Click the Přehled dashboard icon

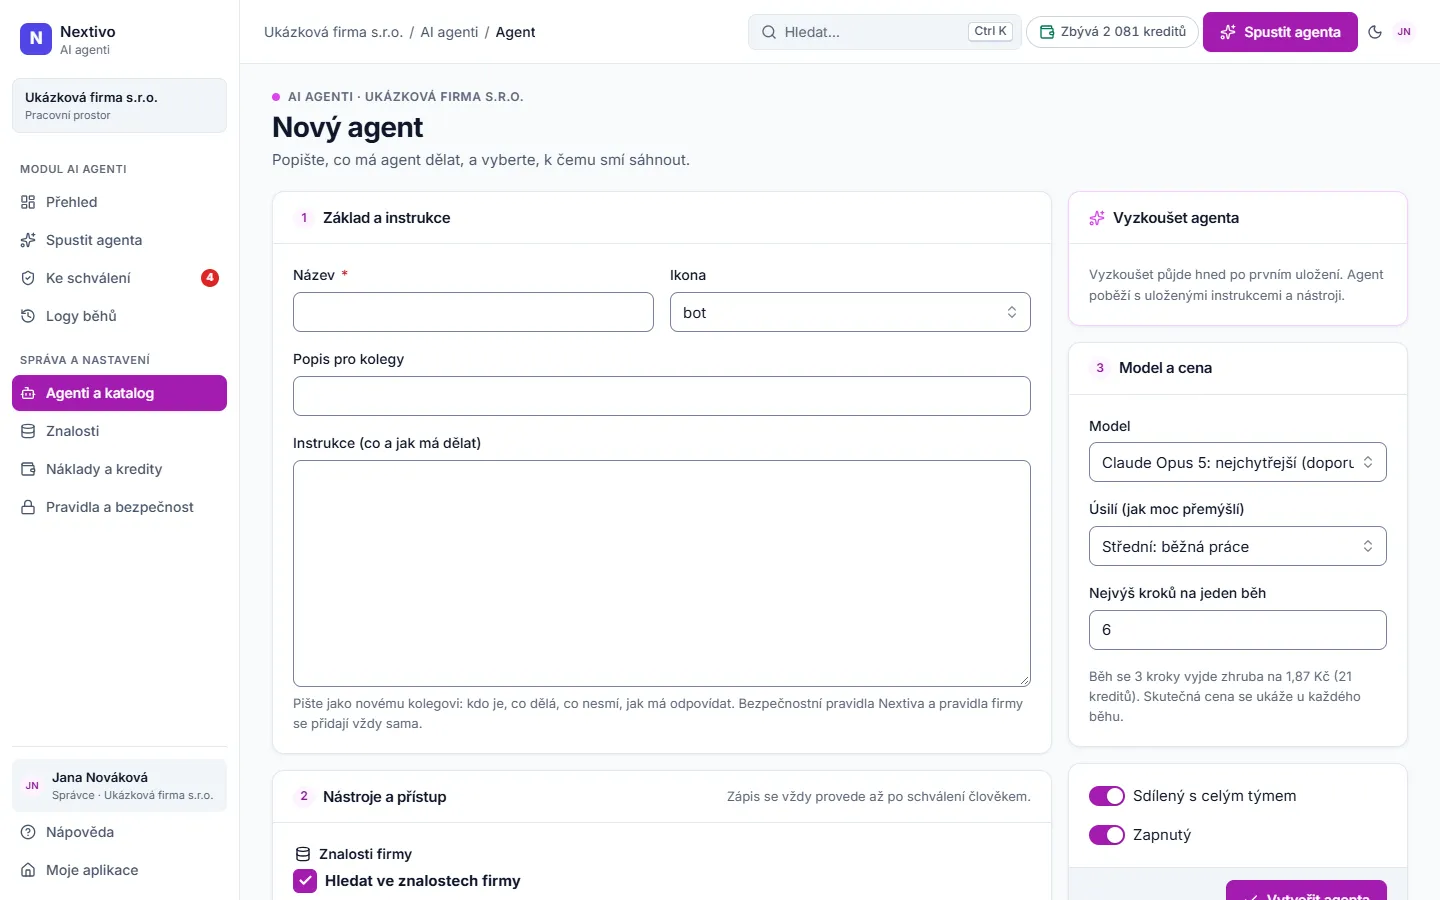point(28,202)
